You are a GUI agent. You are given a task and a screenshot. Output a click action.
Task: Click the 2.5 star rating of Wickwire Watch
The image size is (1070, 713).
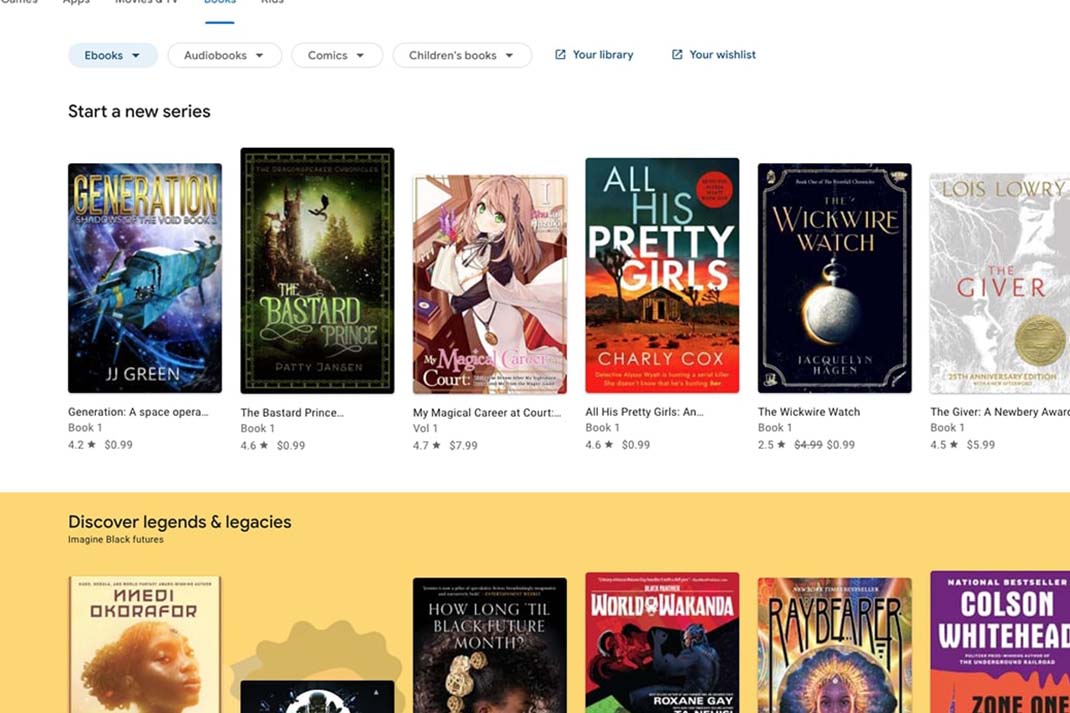point(772,444)
